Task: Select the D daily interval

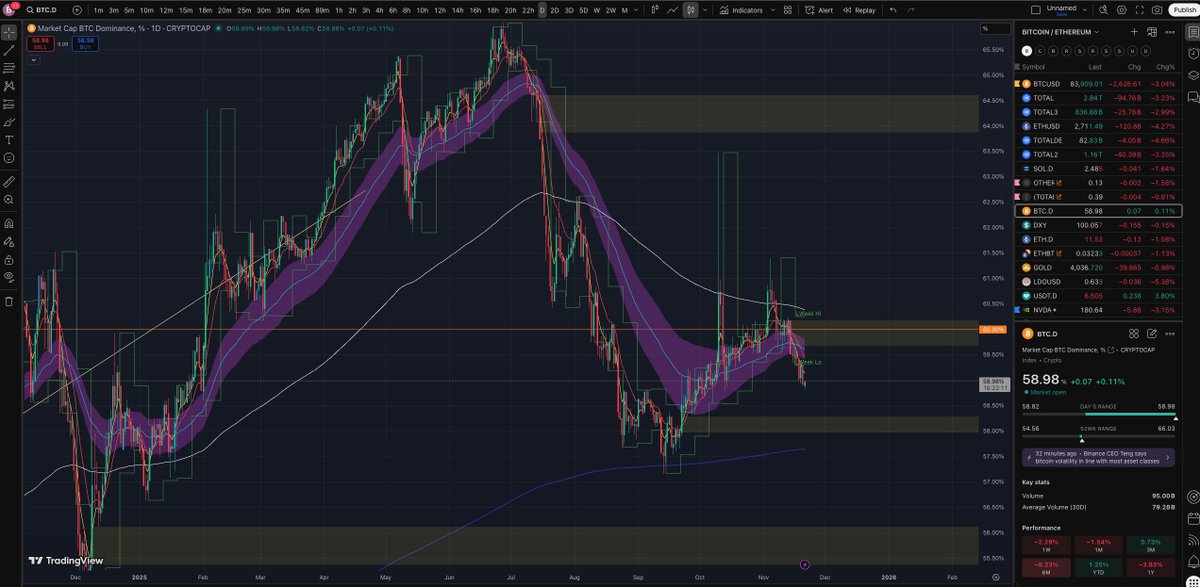Action: (x=542, y=10)
